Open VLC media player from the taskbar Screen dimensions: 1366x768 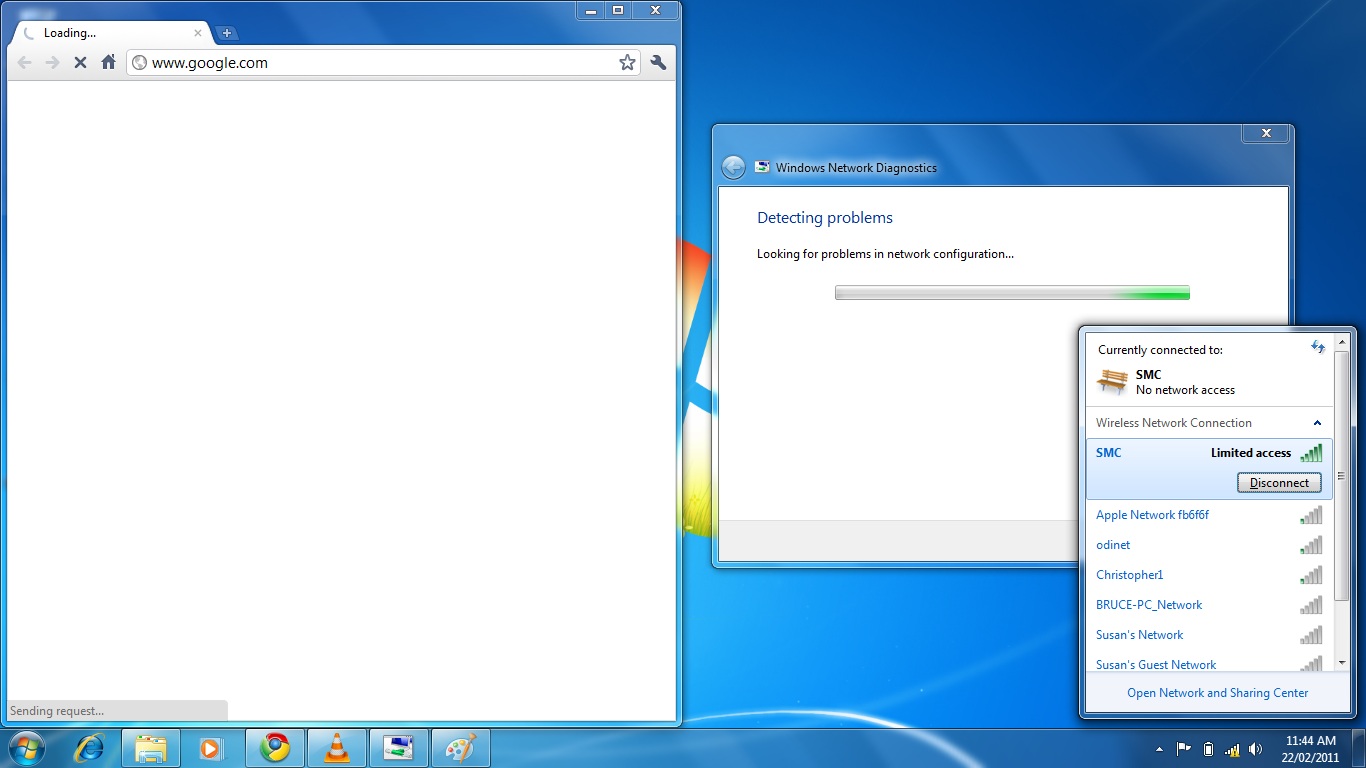337,748
